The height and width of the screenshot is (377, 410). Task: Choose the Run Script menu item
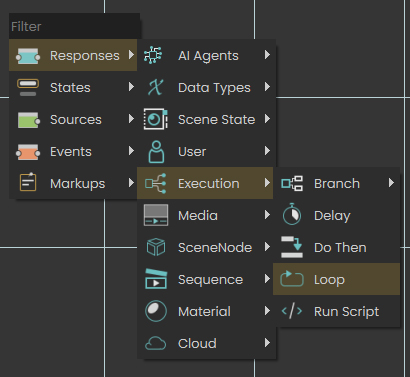(x=336, y=311)
